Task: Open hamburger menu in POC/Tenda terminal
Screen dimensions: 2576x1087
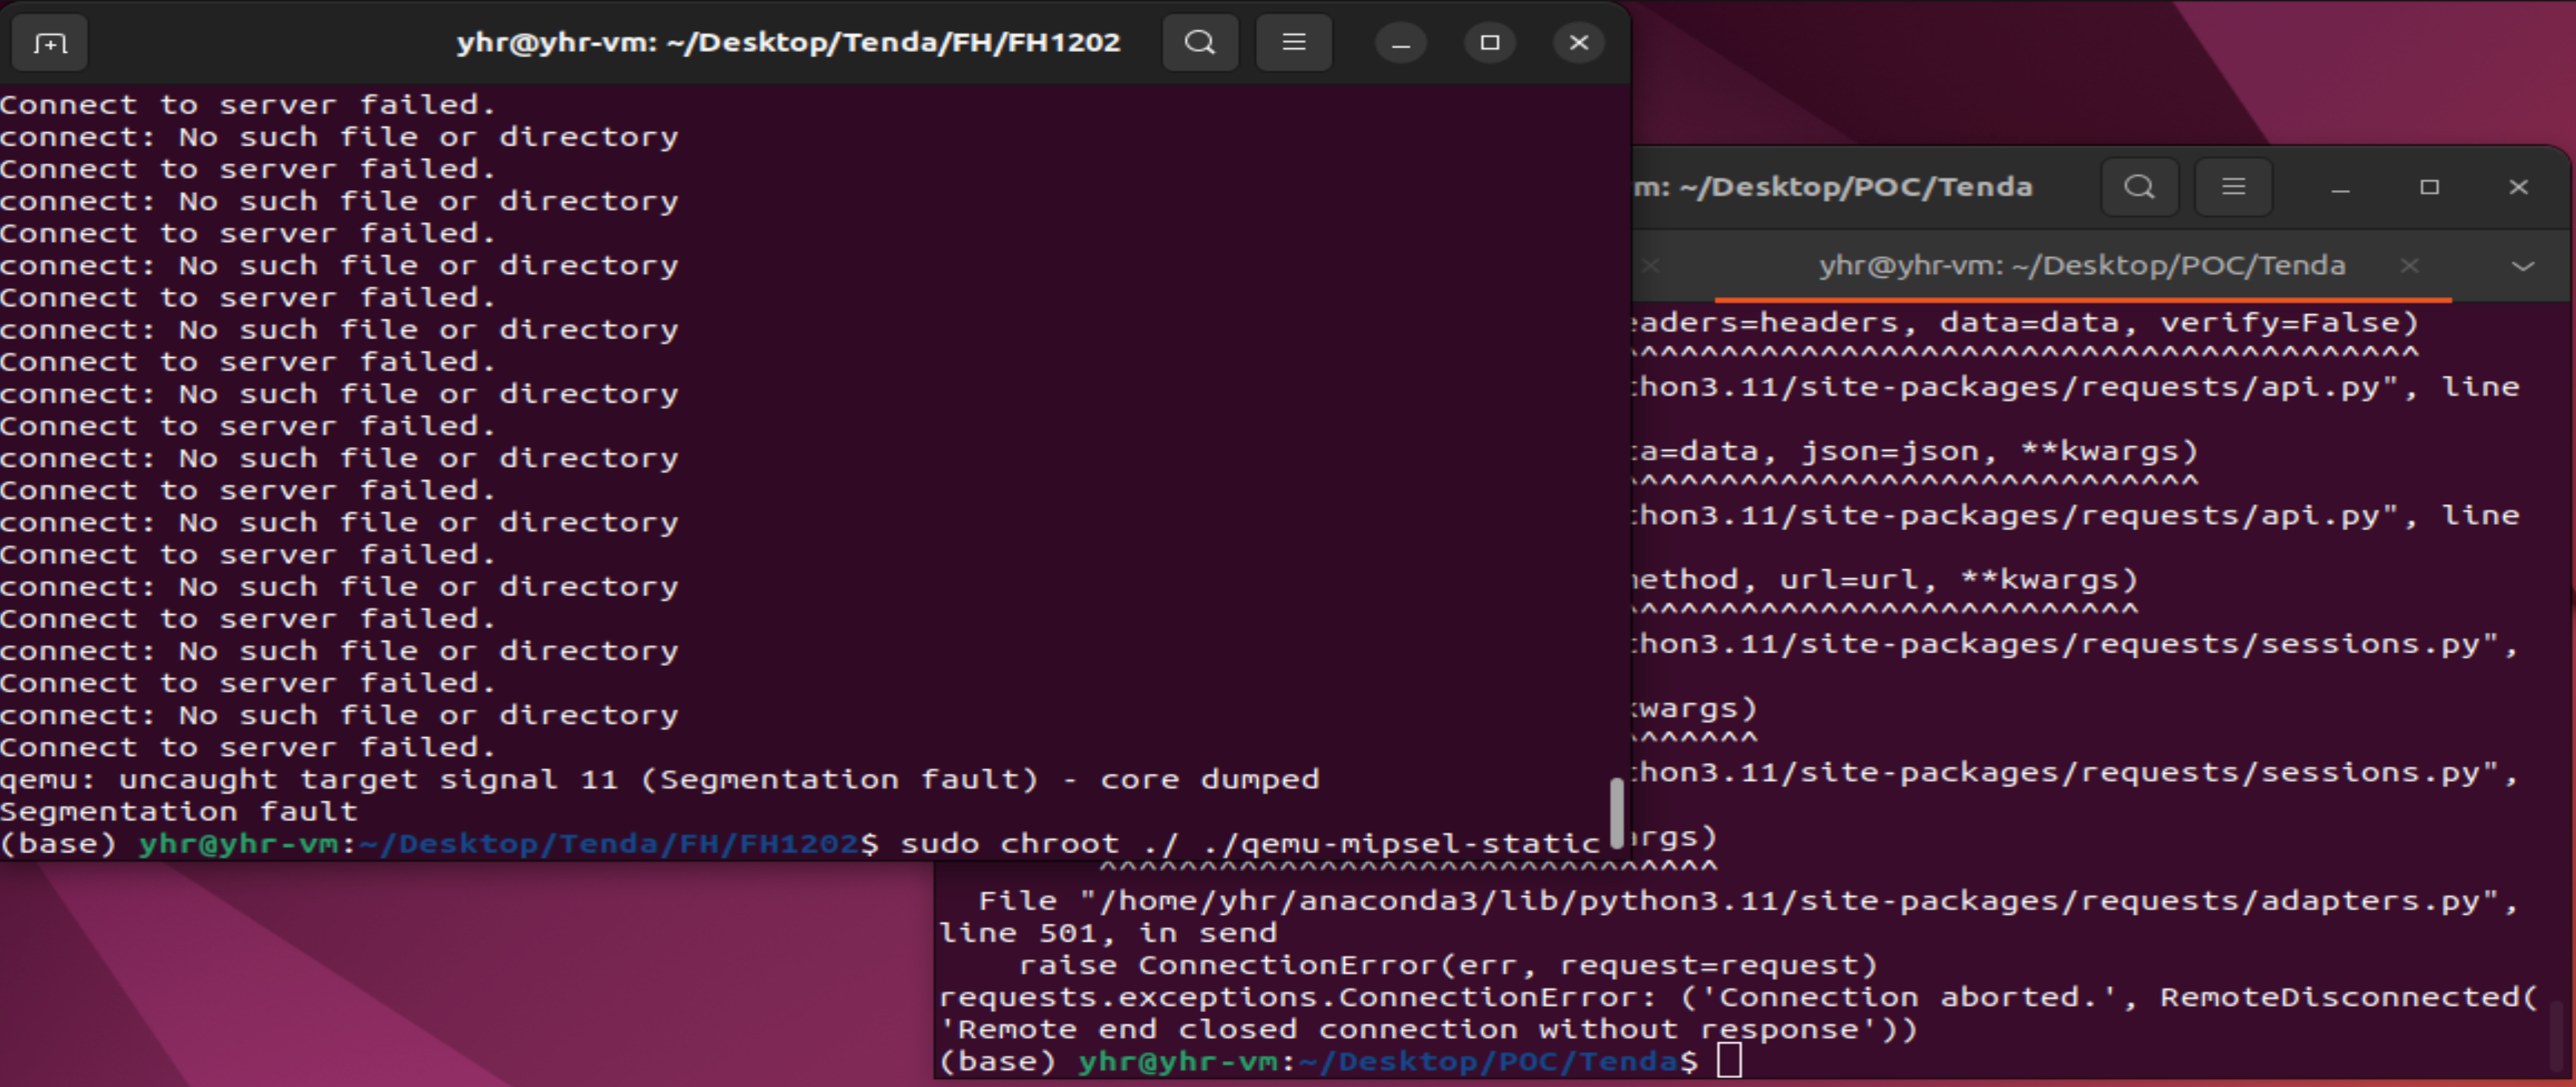Action: [2232, 187]
